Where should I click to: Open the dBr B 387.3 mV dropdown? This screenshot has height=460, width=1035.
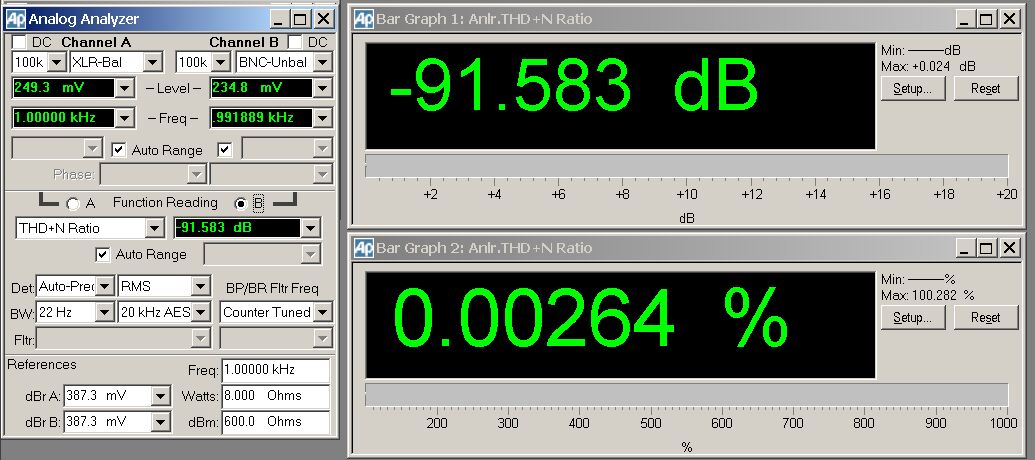tap(160, 422)
